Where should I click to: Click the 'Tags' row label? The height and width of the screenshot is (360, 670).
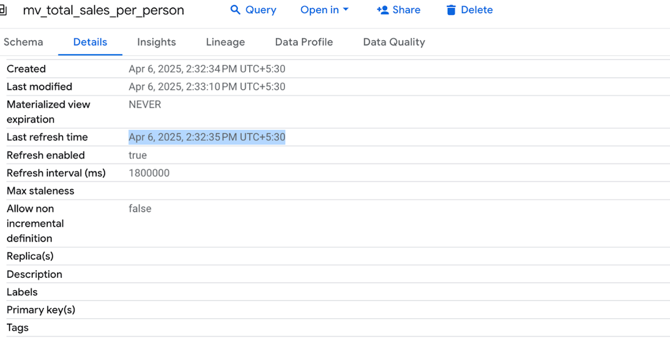pyautogui.click(x=18, y=328)
